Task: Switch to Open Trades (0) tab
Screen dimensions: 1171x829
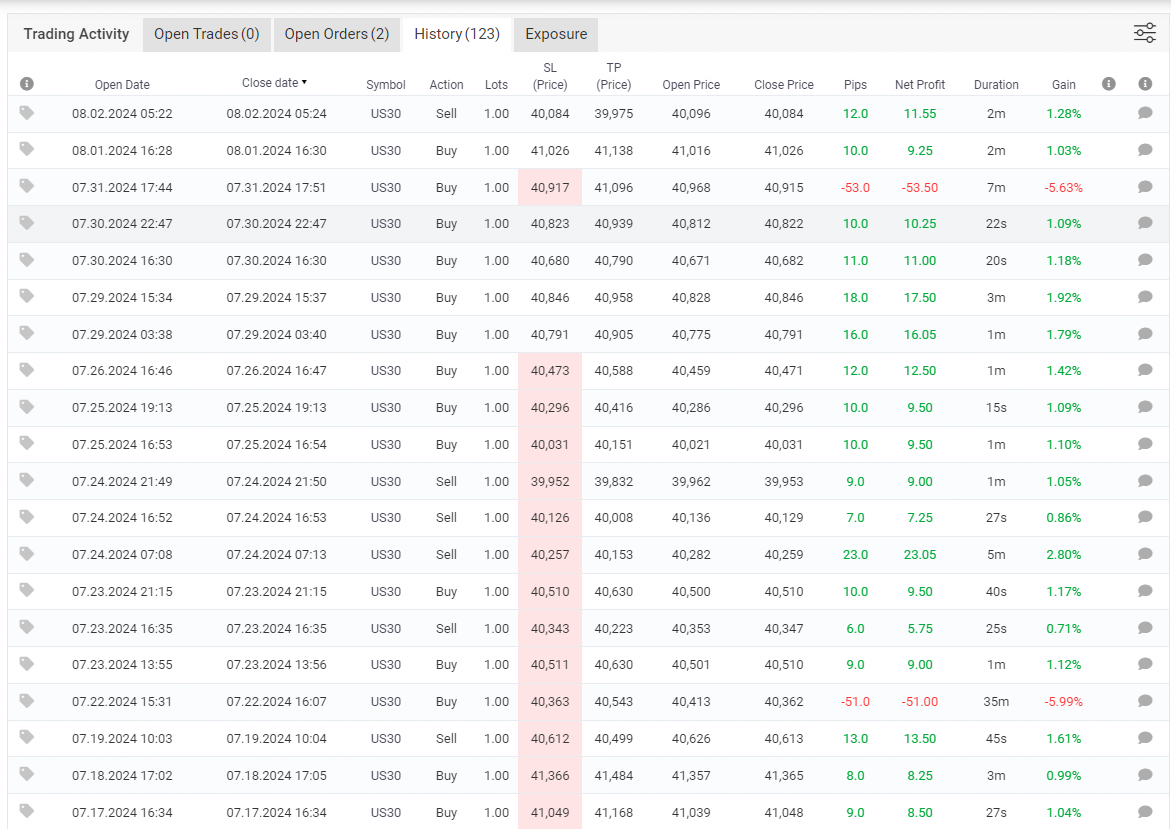Action: [x=206, y=34]
